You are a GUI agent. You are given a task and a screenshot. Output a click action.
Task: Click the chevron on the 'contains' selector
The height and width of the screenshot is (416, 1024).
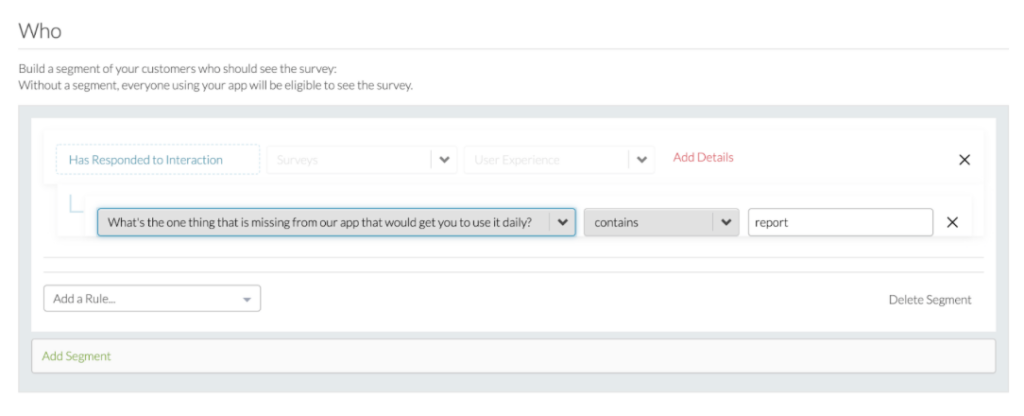pyautogui.click(x=726, y=222)
